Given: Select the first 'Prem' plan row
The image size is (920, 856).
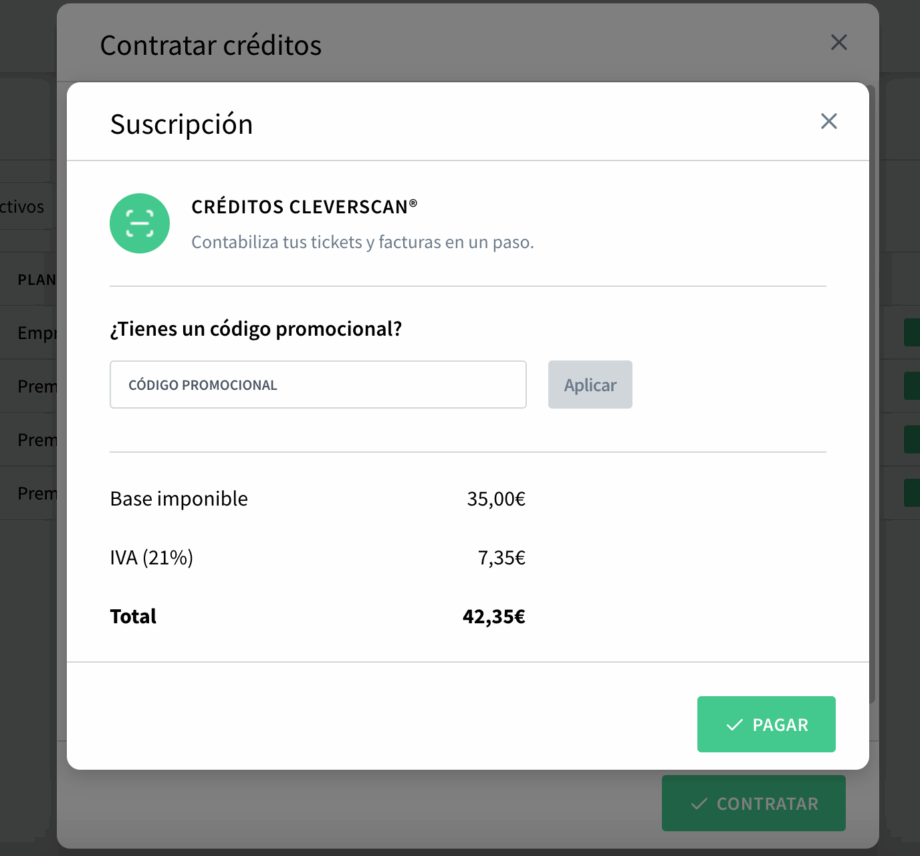Looking at the screenshot, I should pos(36,386).
